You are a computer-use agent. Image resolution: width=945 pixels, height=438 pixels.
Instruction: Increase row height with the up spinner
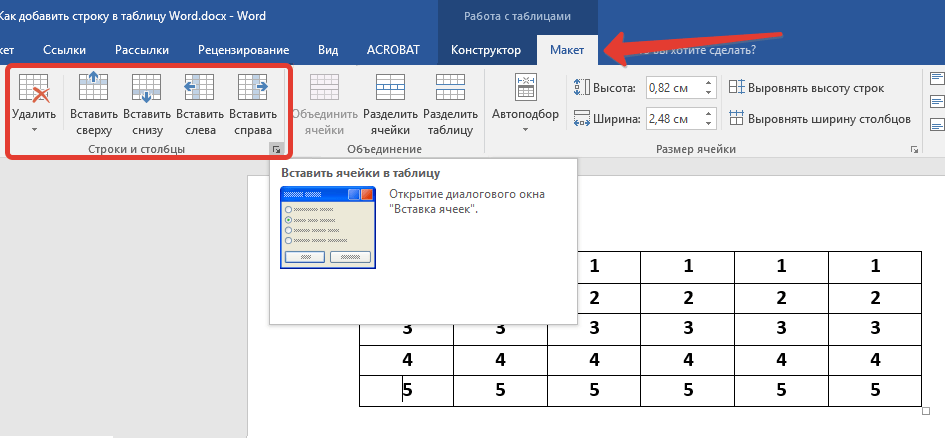click(707, 84)
